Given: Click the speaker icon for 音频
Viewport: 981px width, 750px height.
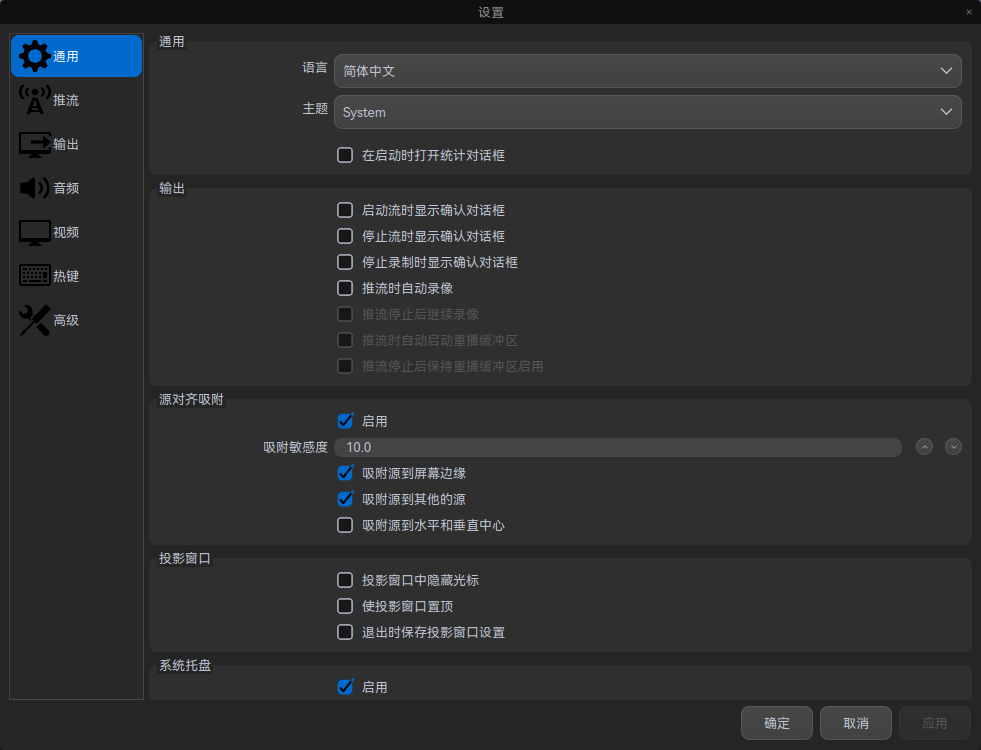Looking at the screenshot, I should pyautogui.click(x=34, y=188).
